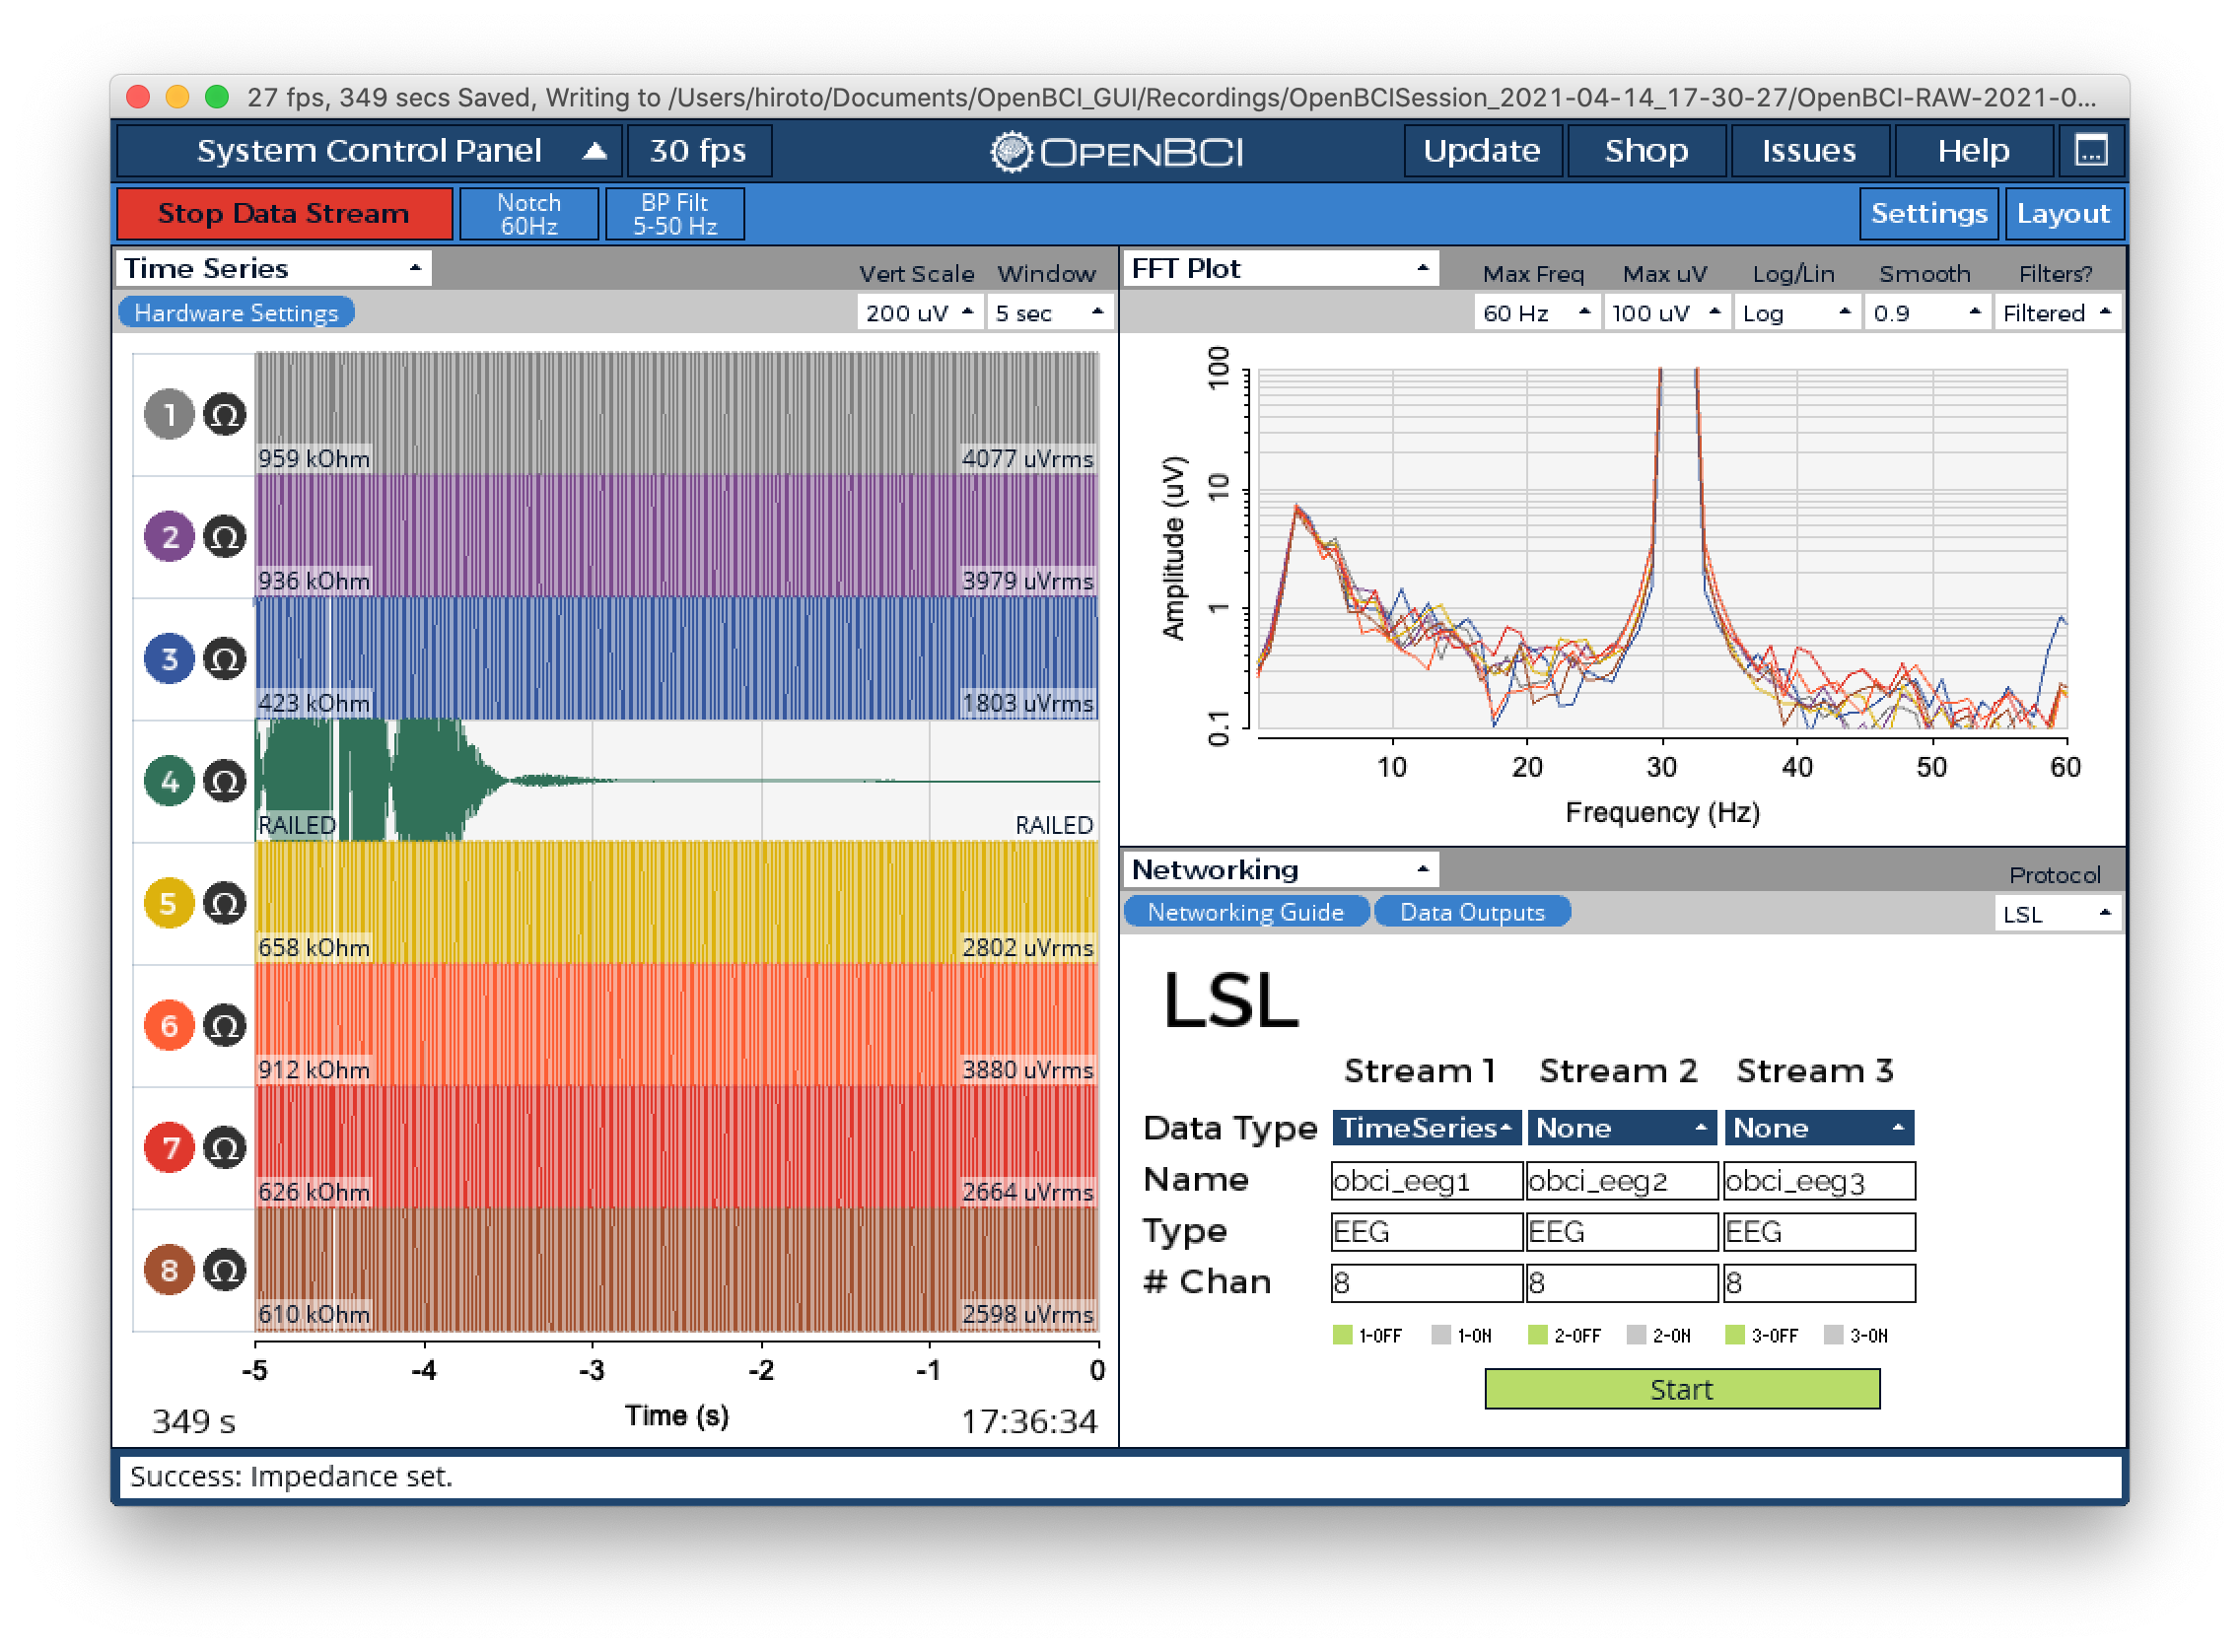Click ohm icon next to channel 5
2240x1652 pixels.
pos(225,903)
